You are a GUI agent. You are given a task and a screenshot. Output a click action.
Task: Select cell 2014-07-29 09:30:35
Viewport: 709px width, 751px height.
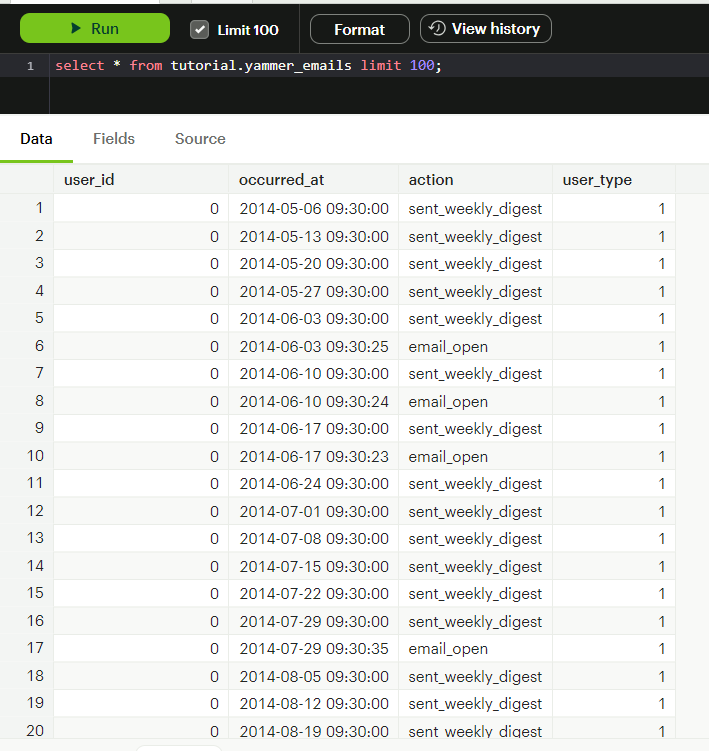314,649
